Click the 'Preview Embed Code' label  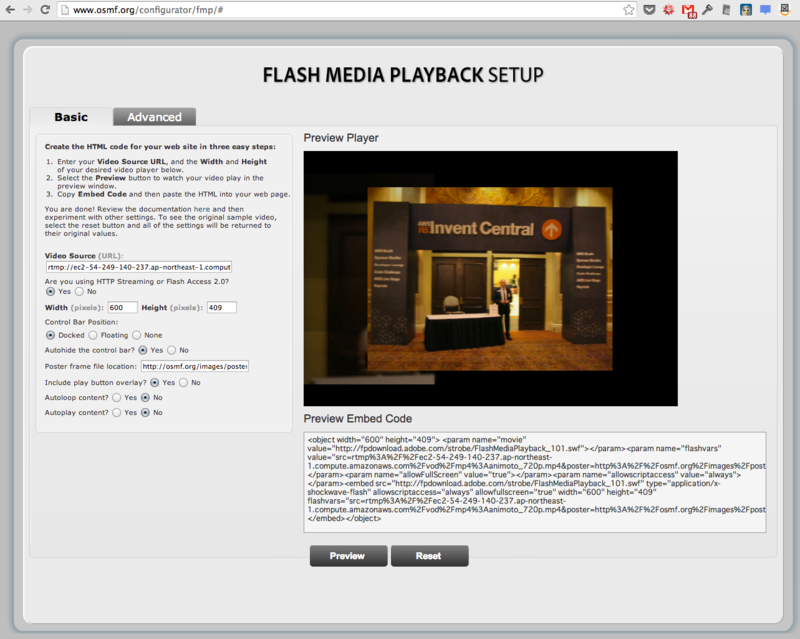click(x=358, y=419)
